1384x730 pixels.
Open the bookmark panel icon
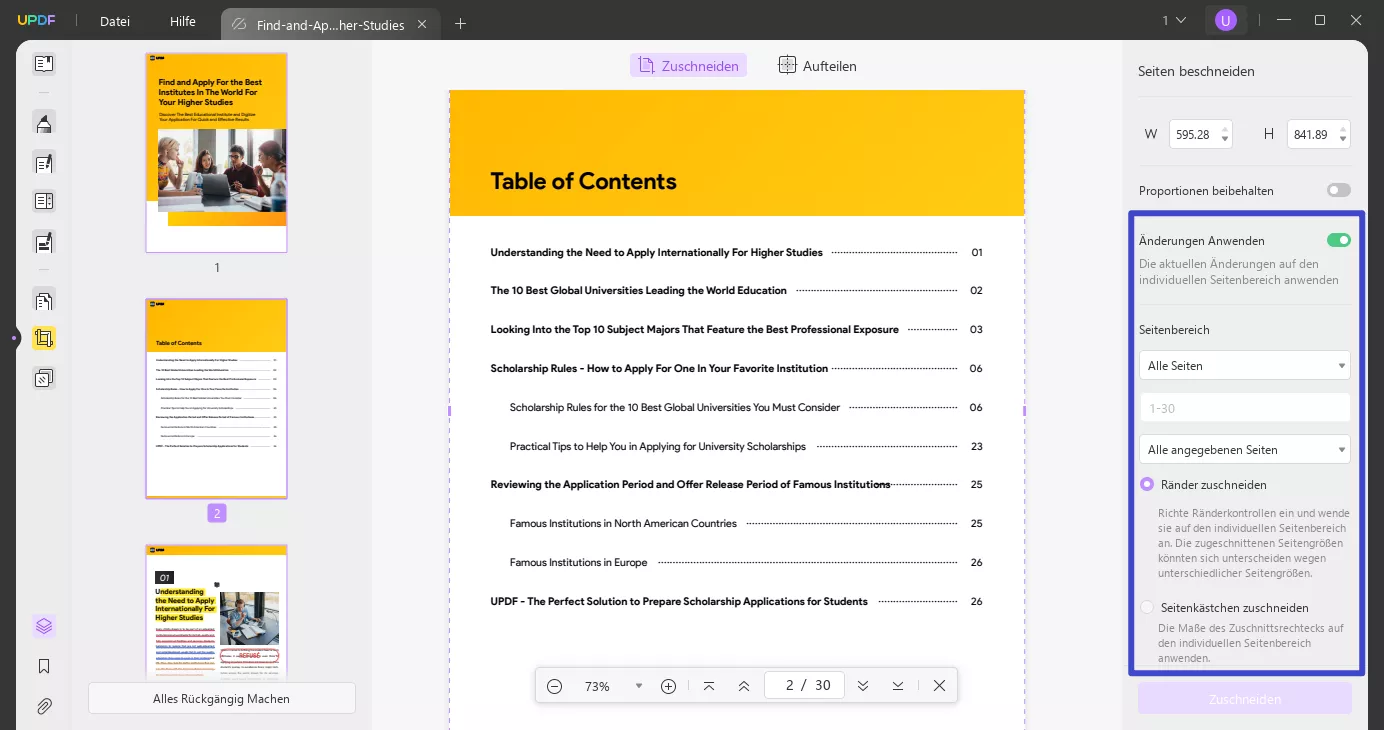[x=43, y=666]
